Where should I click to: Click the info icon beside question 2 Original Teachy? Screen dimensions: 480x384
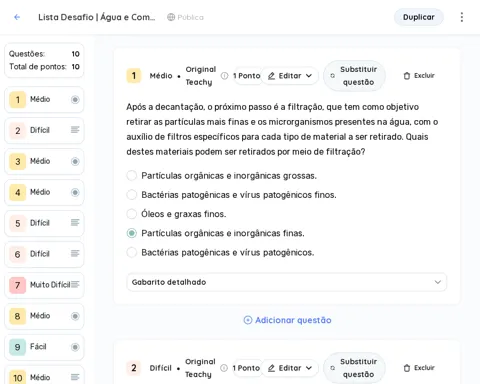point(224,368)
